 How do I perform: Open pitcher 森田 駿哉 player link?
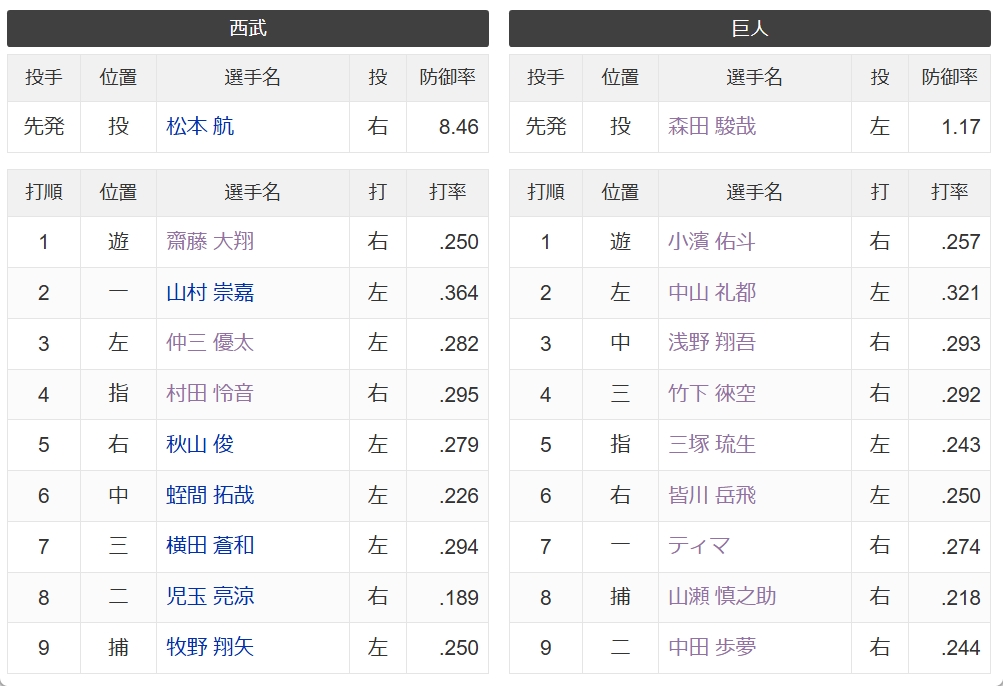click(x=712, y=126)
